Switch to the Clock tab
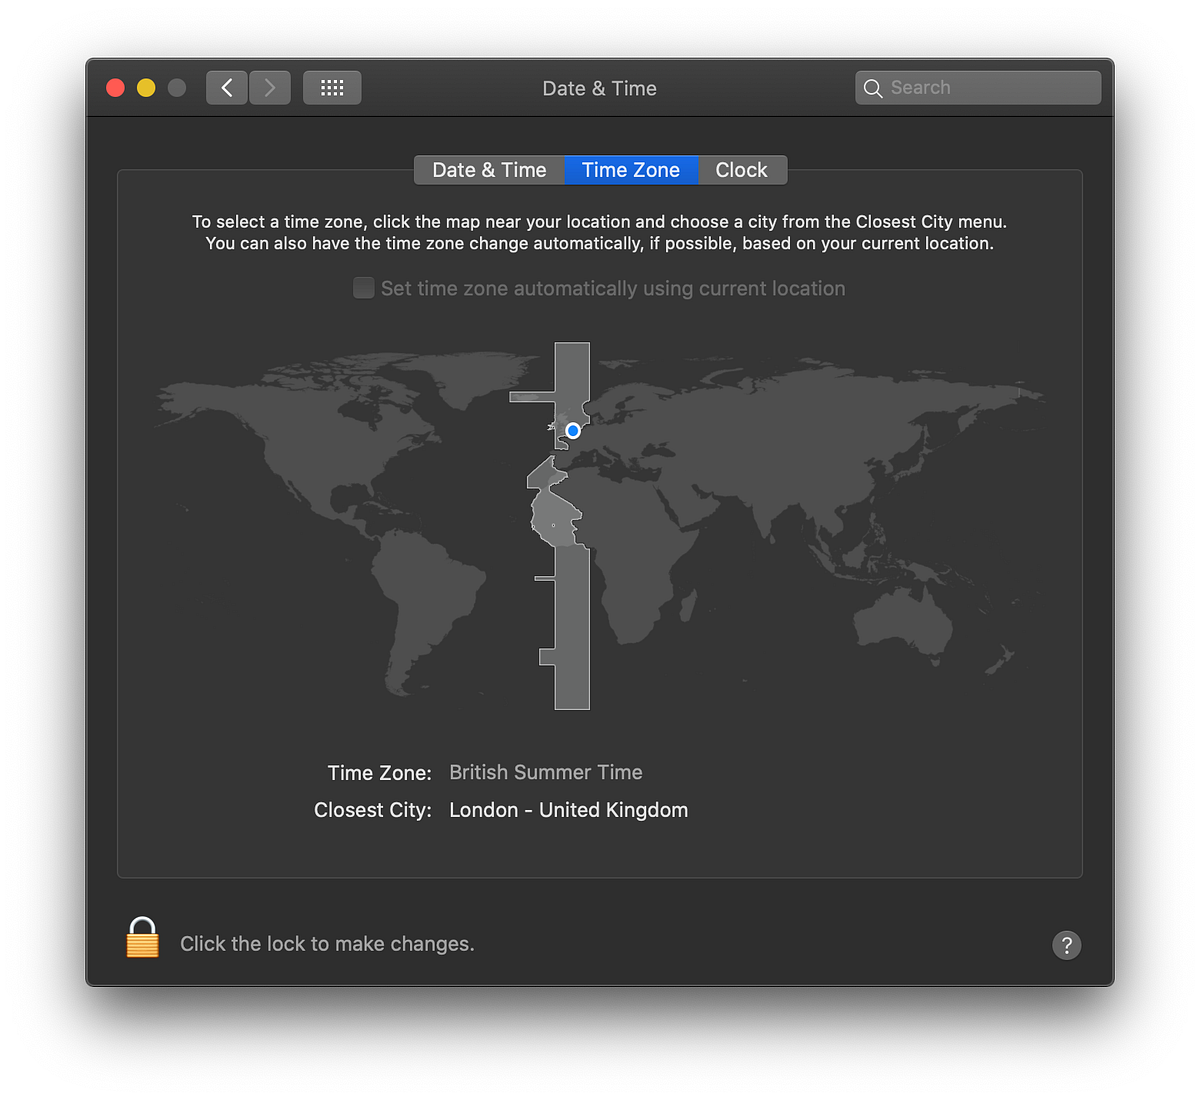 pyautogui.click(x=741, y=170)
